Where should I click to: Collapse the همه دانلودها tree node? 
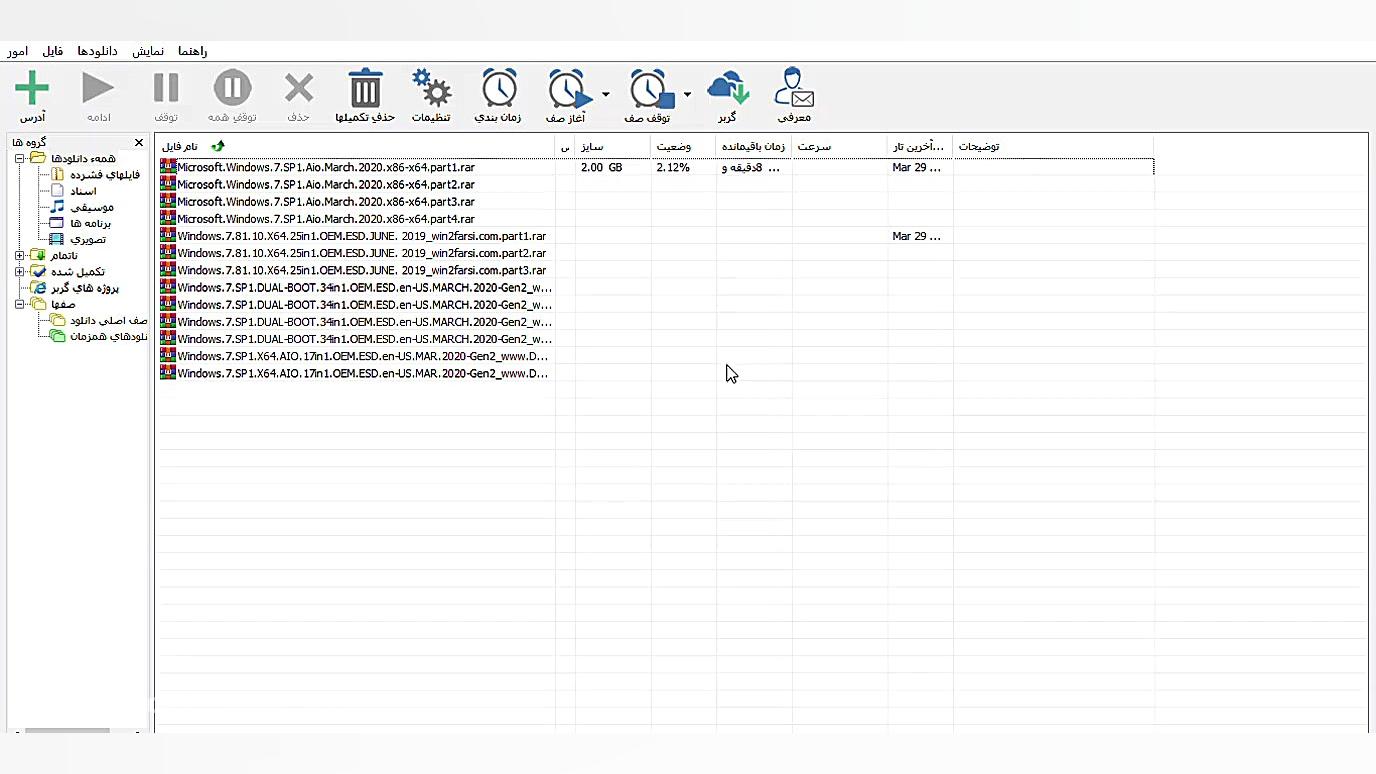tap(19, 159)
